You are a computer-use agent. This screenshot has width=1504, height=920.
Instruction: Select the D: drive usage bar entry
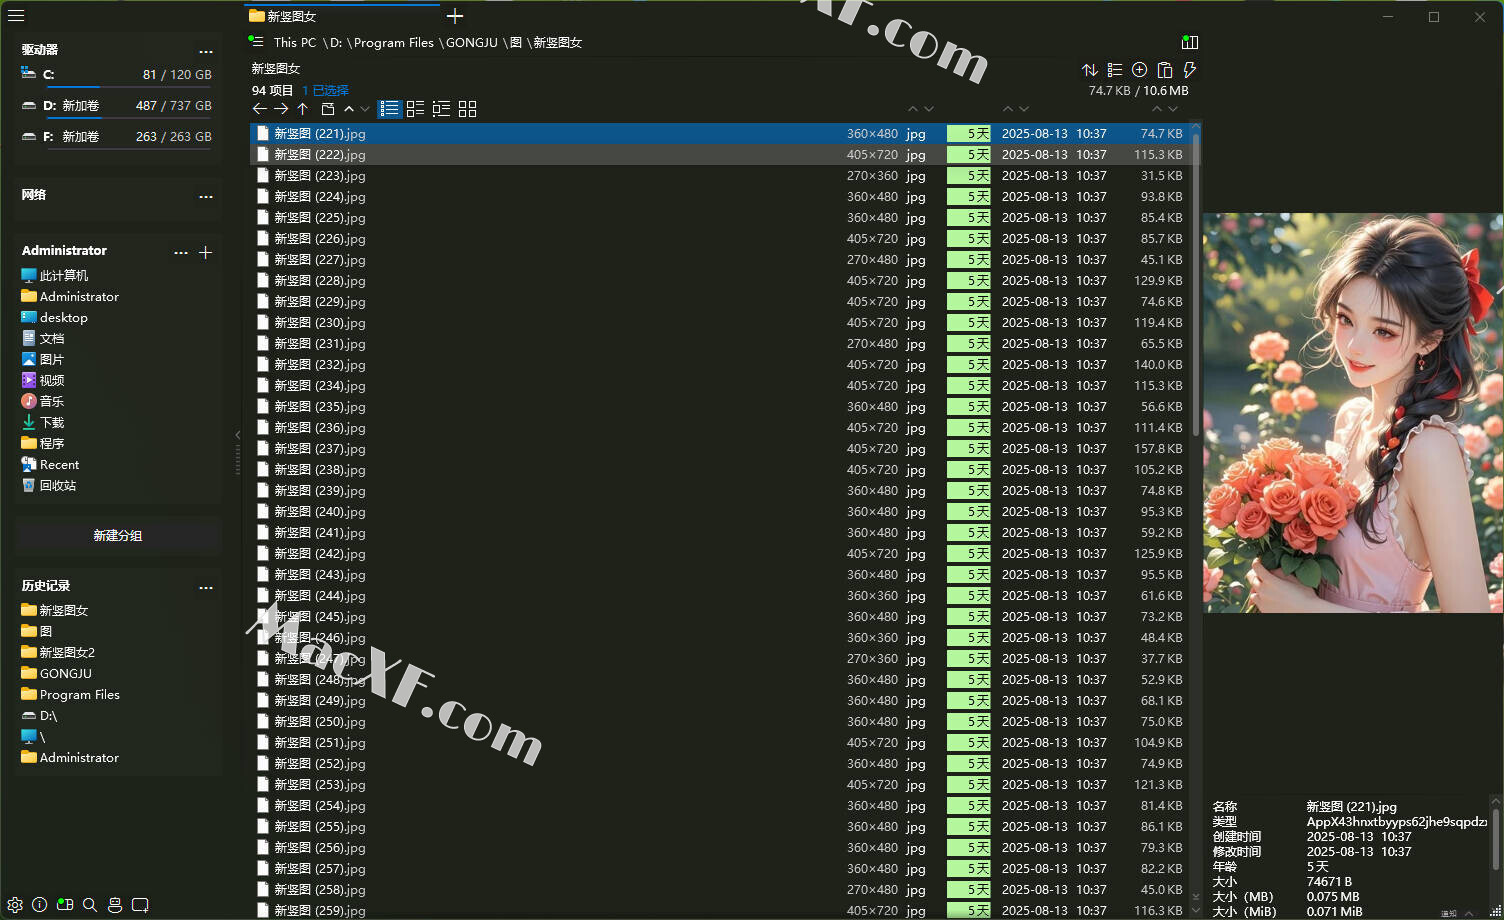pyautogui.click(x=117, y=106)
